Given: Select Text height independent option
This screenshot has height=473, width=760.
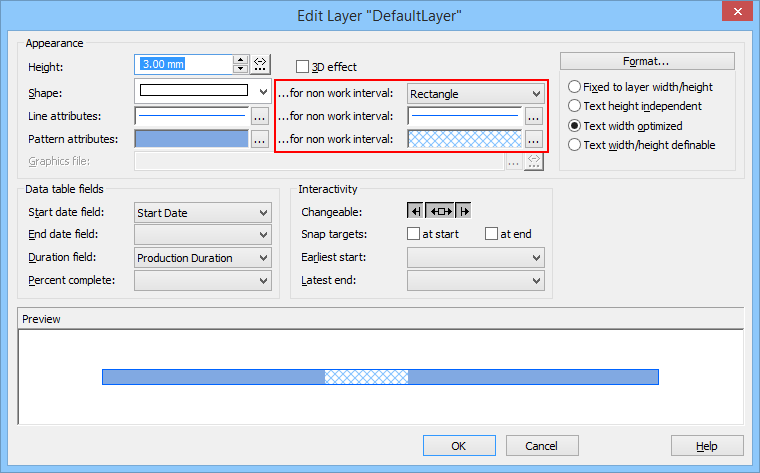Looking at the screenshot, I should pyautogui.click(x=574, y=106).
